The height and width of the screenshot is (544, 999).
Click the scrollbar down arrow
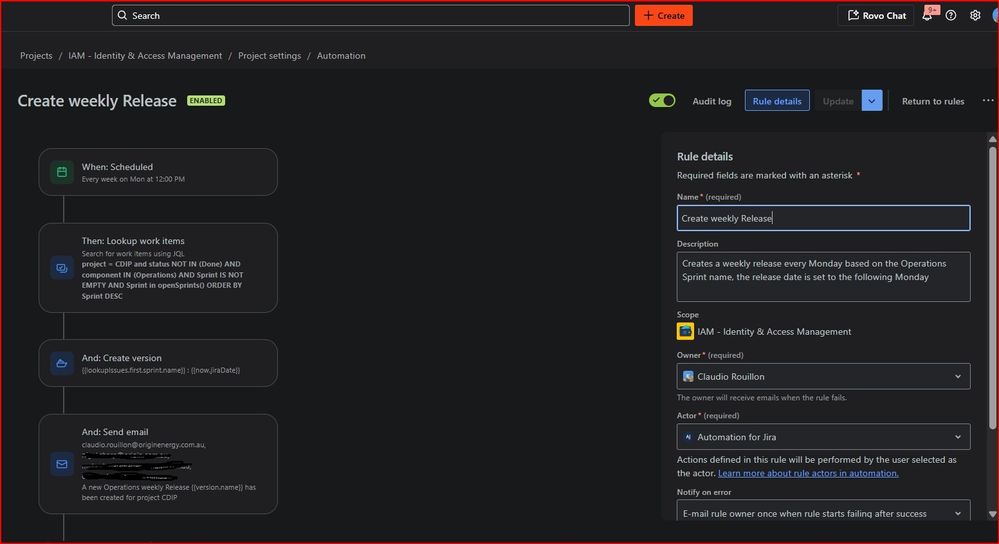pyautogui.click(x=992, y=514)
